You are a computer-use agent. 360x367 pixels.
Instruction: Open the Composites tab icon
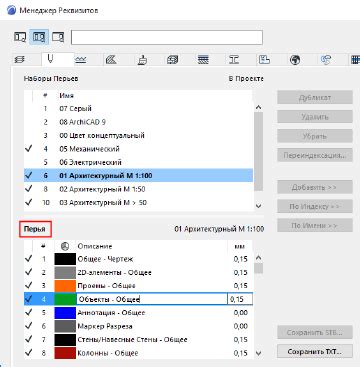point(203,60)
